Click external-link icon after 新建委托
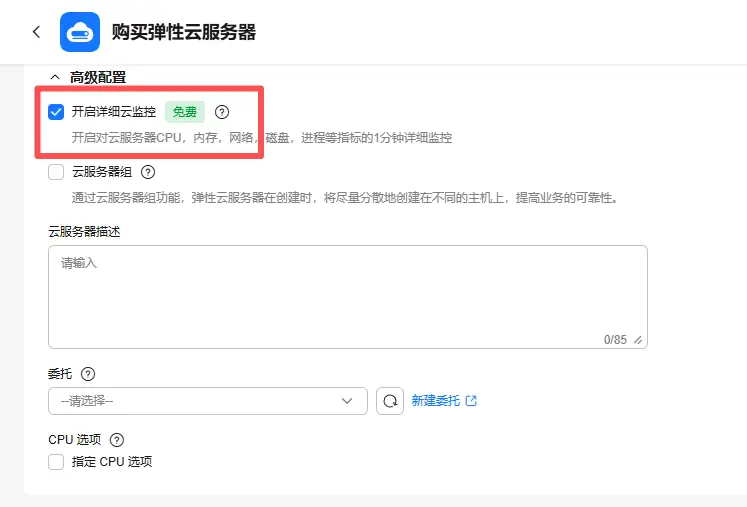 point(472,401)
